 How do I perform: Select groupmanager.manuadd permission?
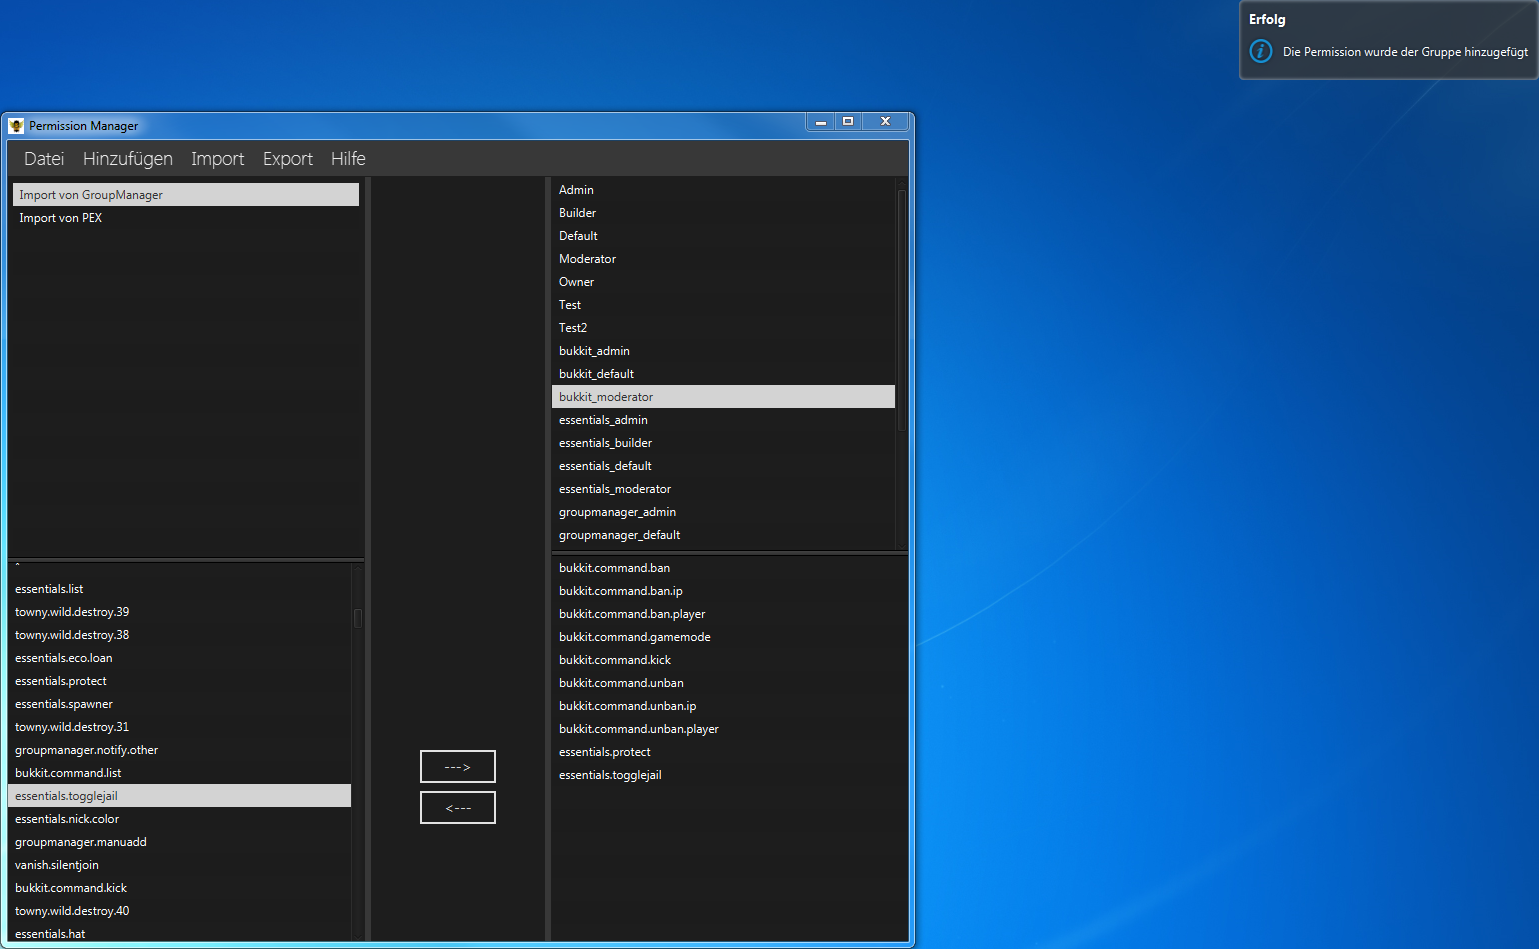point(180,842)
